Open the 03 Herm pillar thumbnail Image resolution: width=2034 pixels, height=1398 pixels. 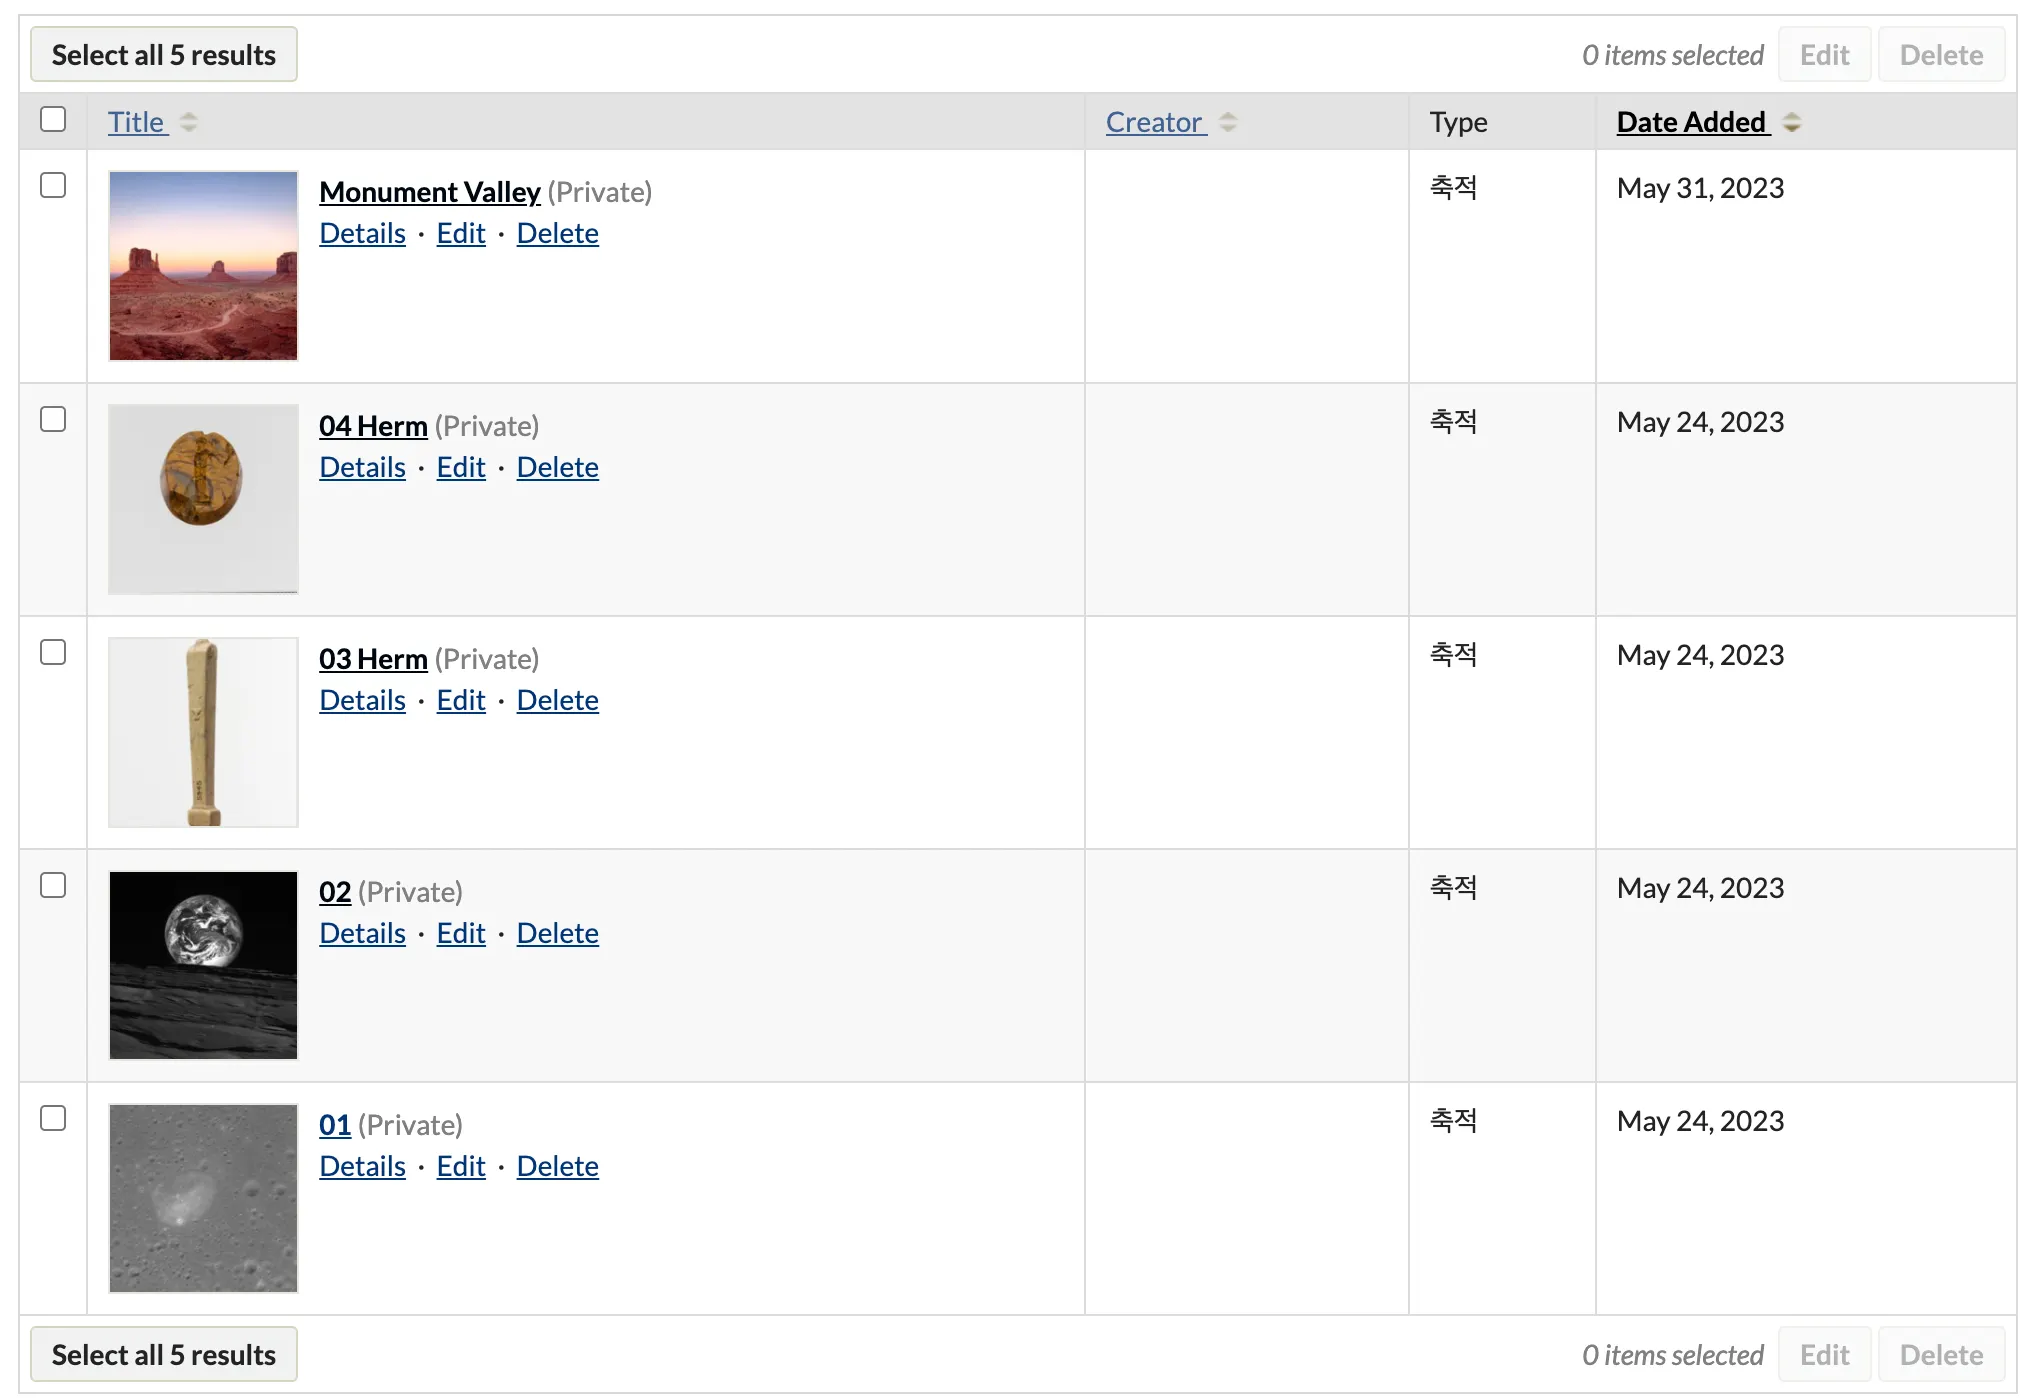pyautogui.click(x=203, y=732)
